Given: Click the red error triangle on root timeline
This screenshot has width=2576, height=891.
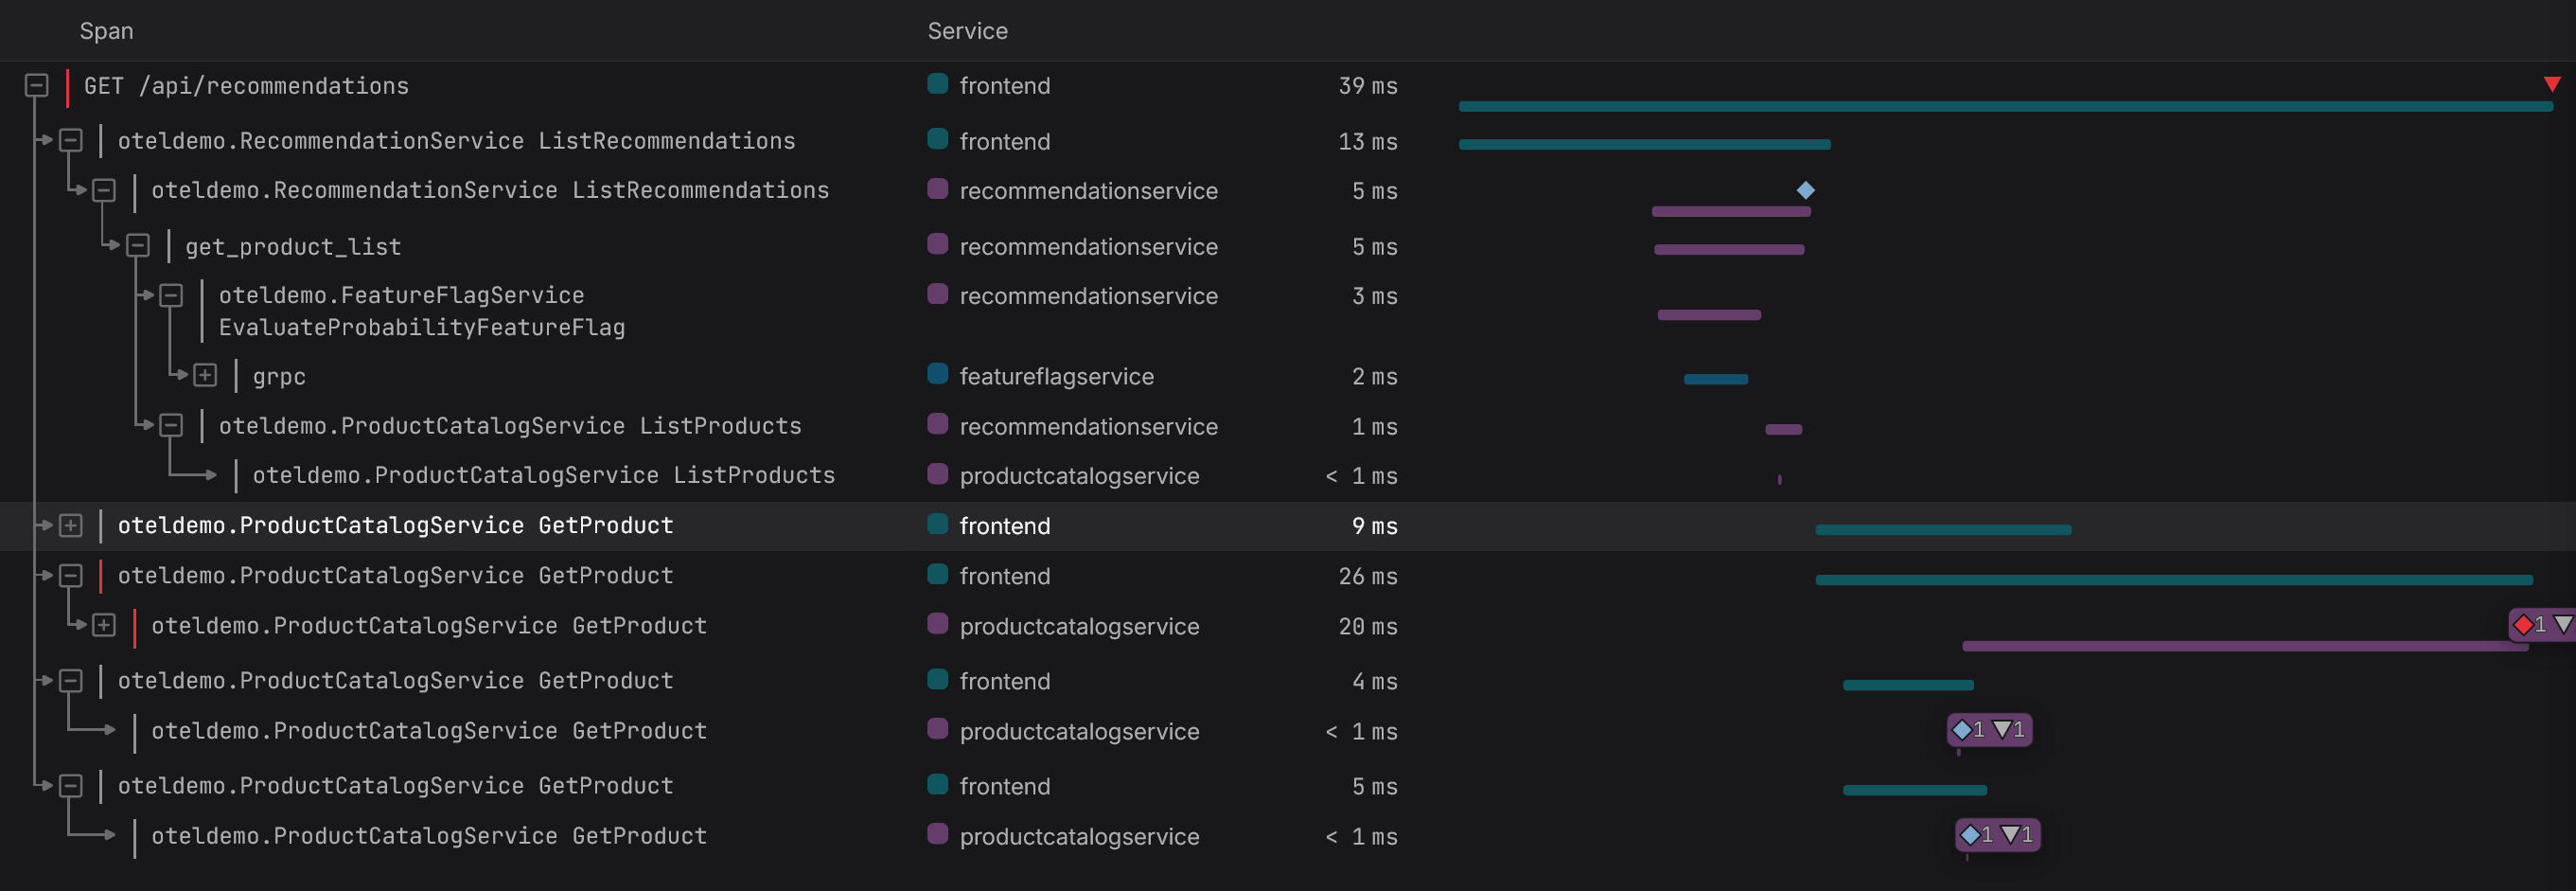Looking at the screenshot, I should pos(2552,84).
